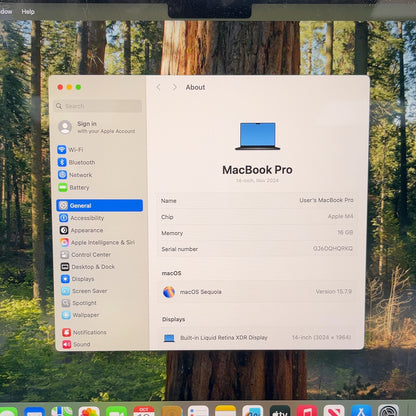This screenshot has height=416, width=416.
Task: Open Wallpaper settings
Action: tap(81, 315)
